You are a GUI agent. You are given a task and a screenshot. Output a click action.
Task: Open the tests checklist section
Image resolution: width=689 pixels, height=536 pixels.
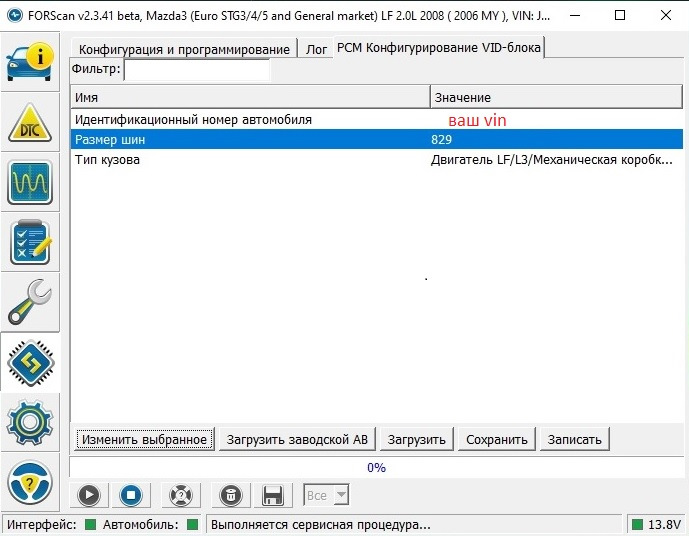click(x=30, y=242)
